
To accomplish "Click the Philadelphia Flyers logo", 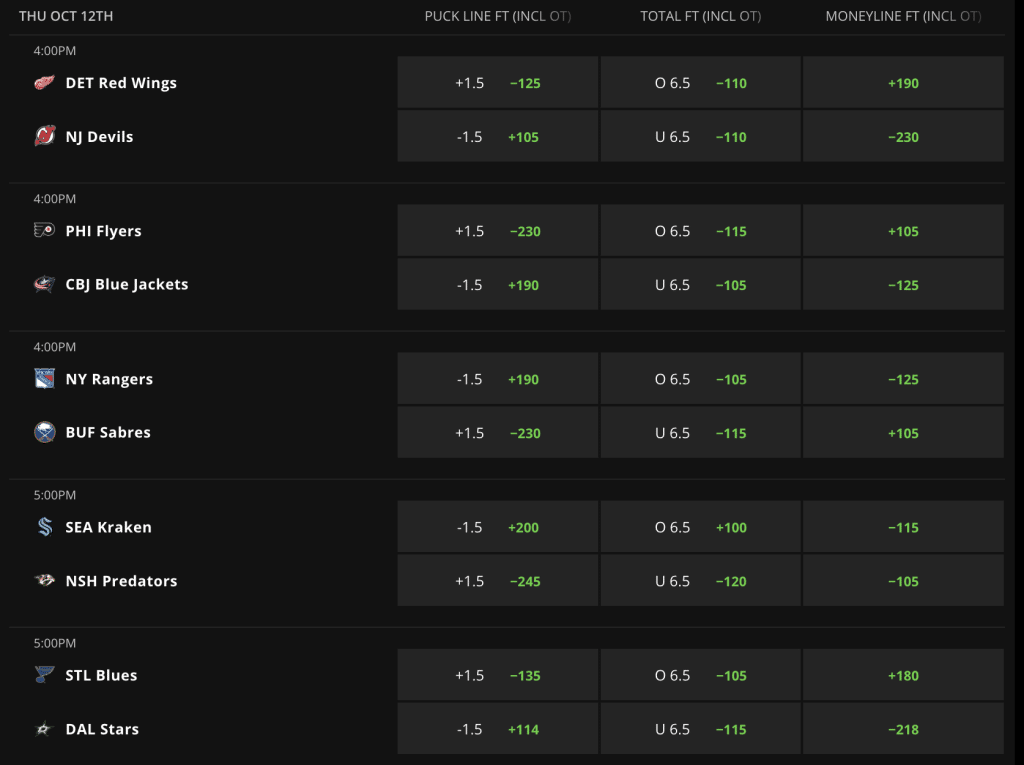I will [44, 230].
